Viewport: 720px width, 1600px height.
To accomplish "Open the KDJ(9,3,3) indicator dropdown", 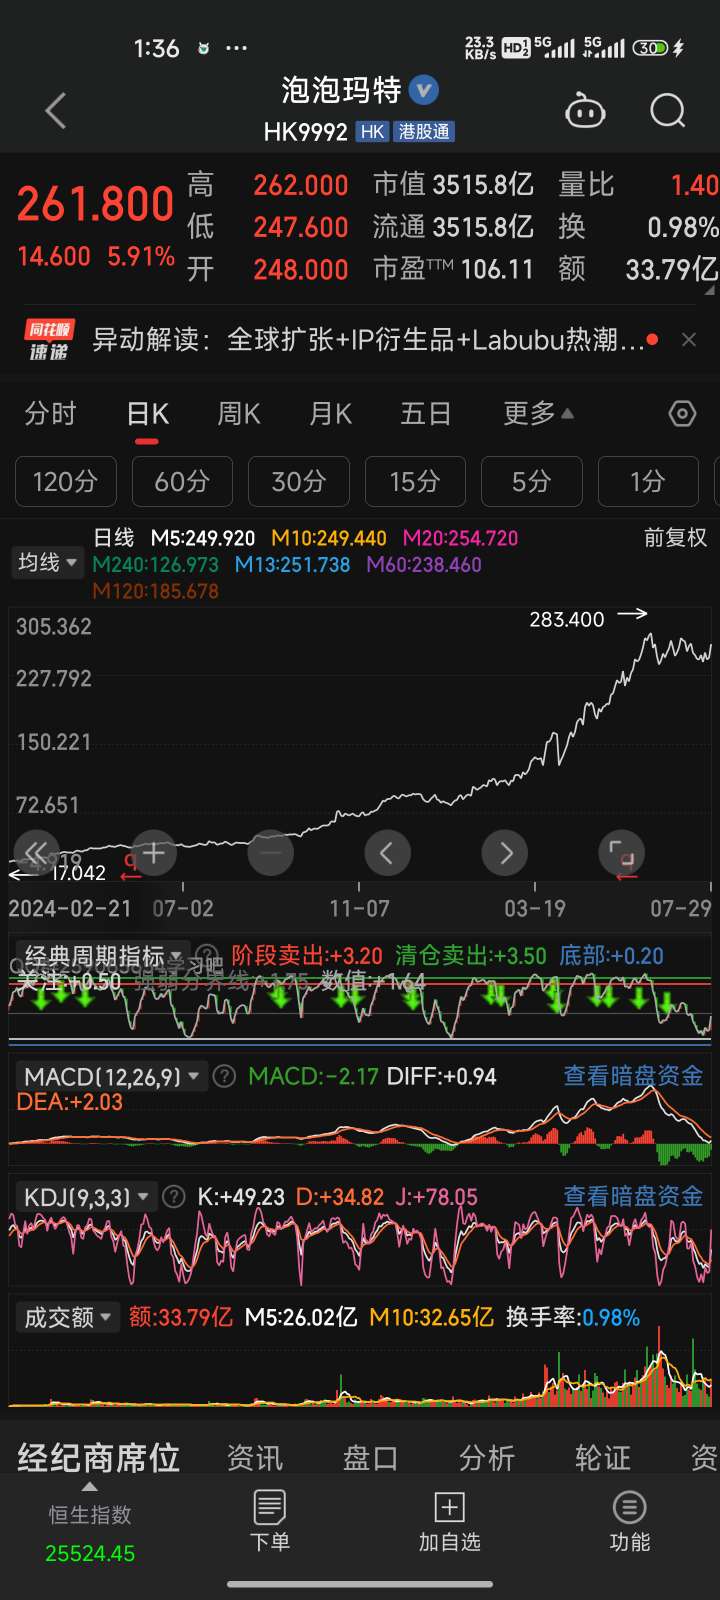I will point(86,1196).
